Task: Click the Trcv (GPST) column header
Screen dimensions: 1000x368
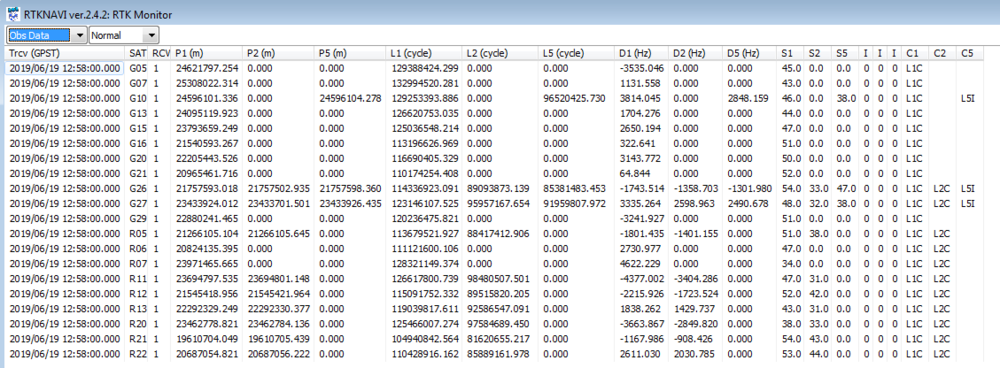Action: [65, 53]
